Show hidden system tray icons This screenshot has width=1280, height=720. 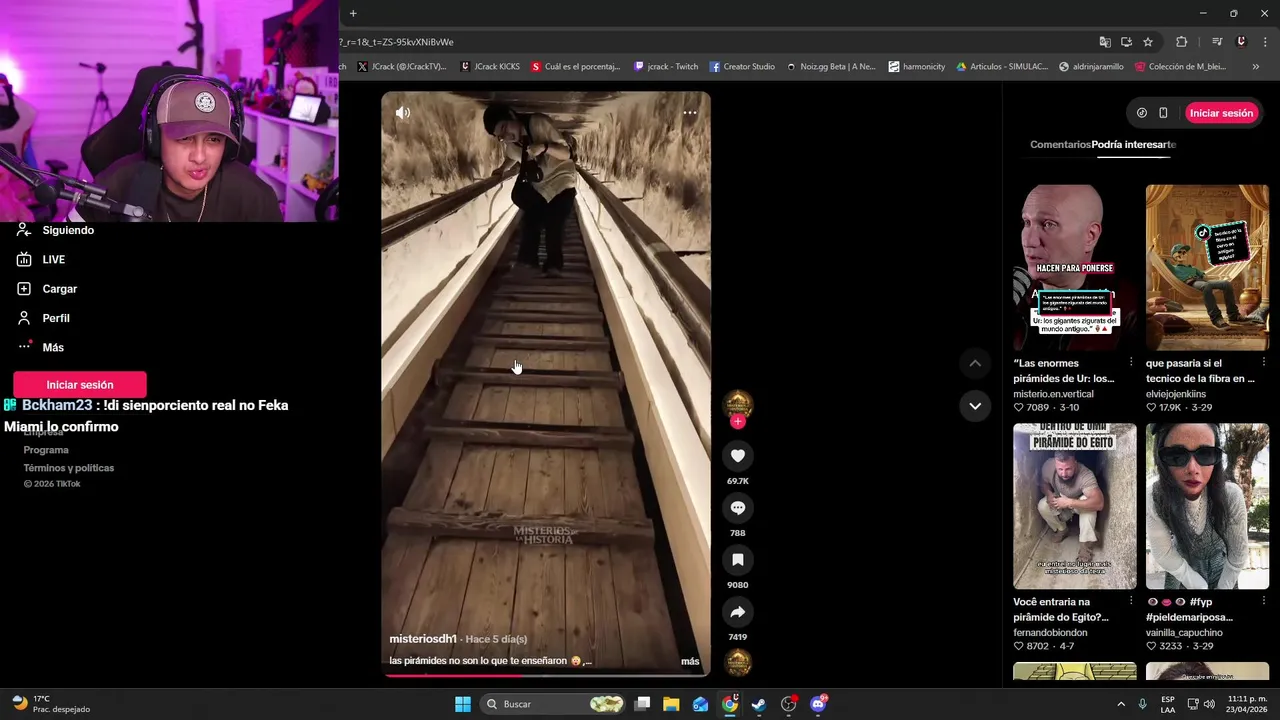(1121, 704)
